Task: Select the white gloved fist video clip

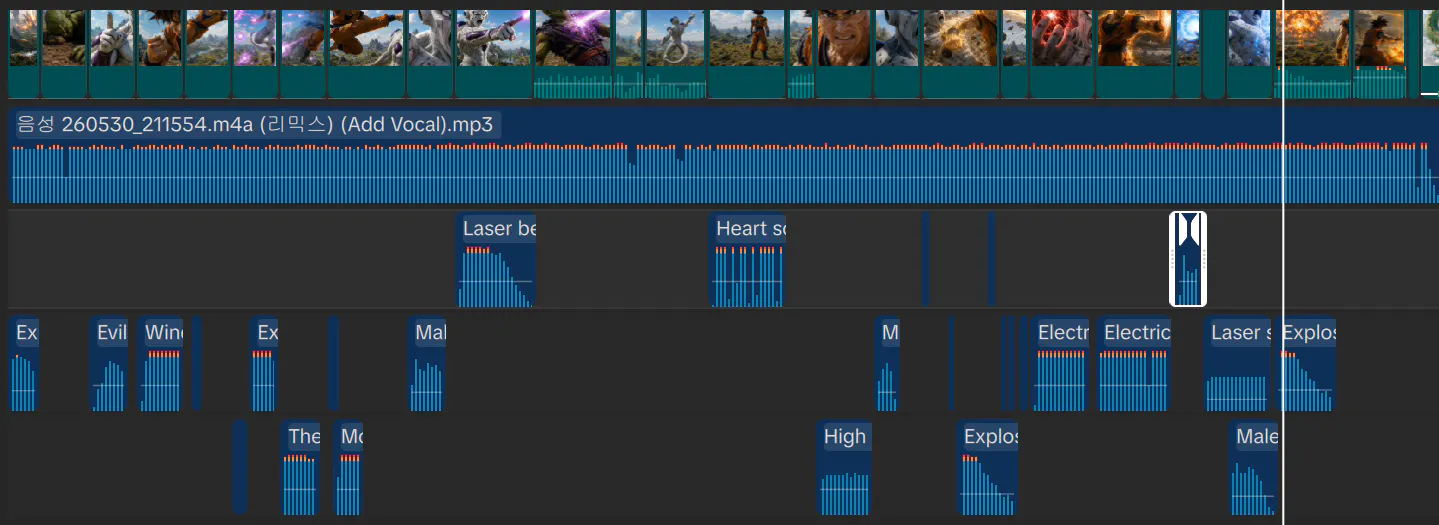Action: click(112, 53)
